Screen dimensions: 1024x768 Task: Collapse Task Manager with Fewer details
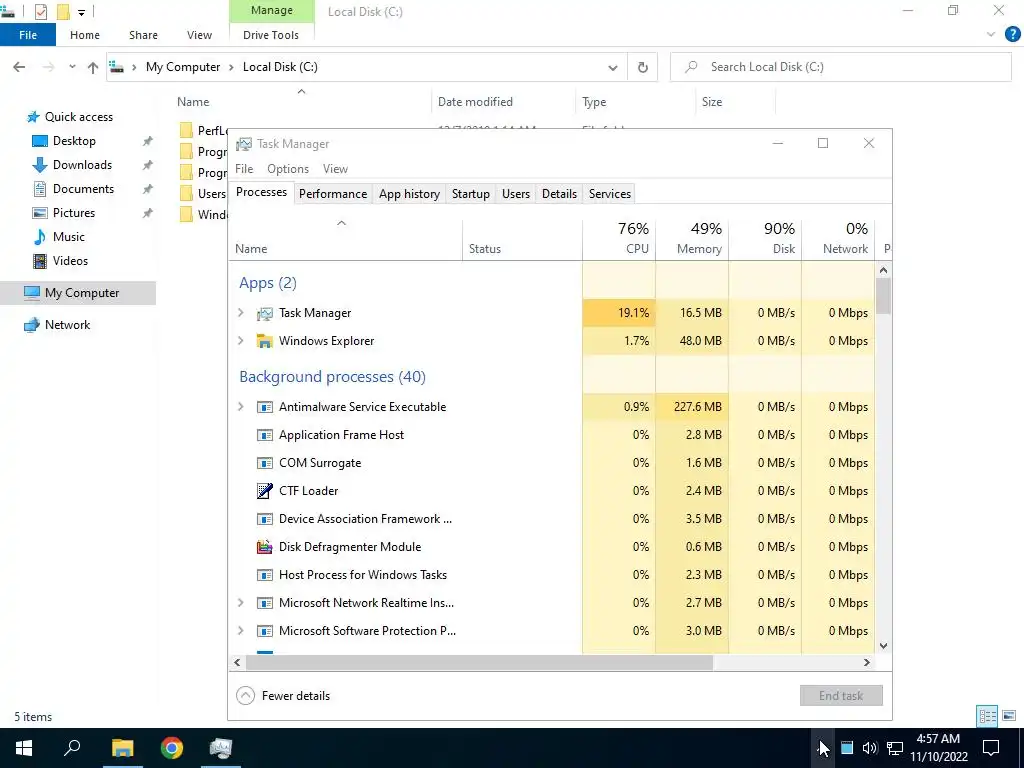pos(283,696)
